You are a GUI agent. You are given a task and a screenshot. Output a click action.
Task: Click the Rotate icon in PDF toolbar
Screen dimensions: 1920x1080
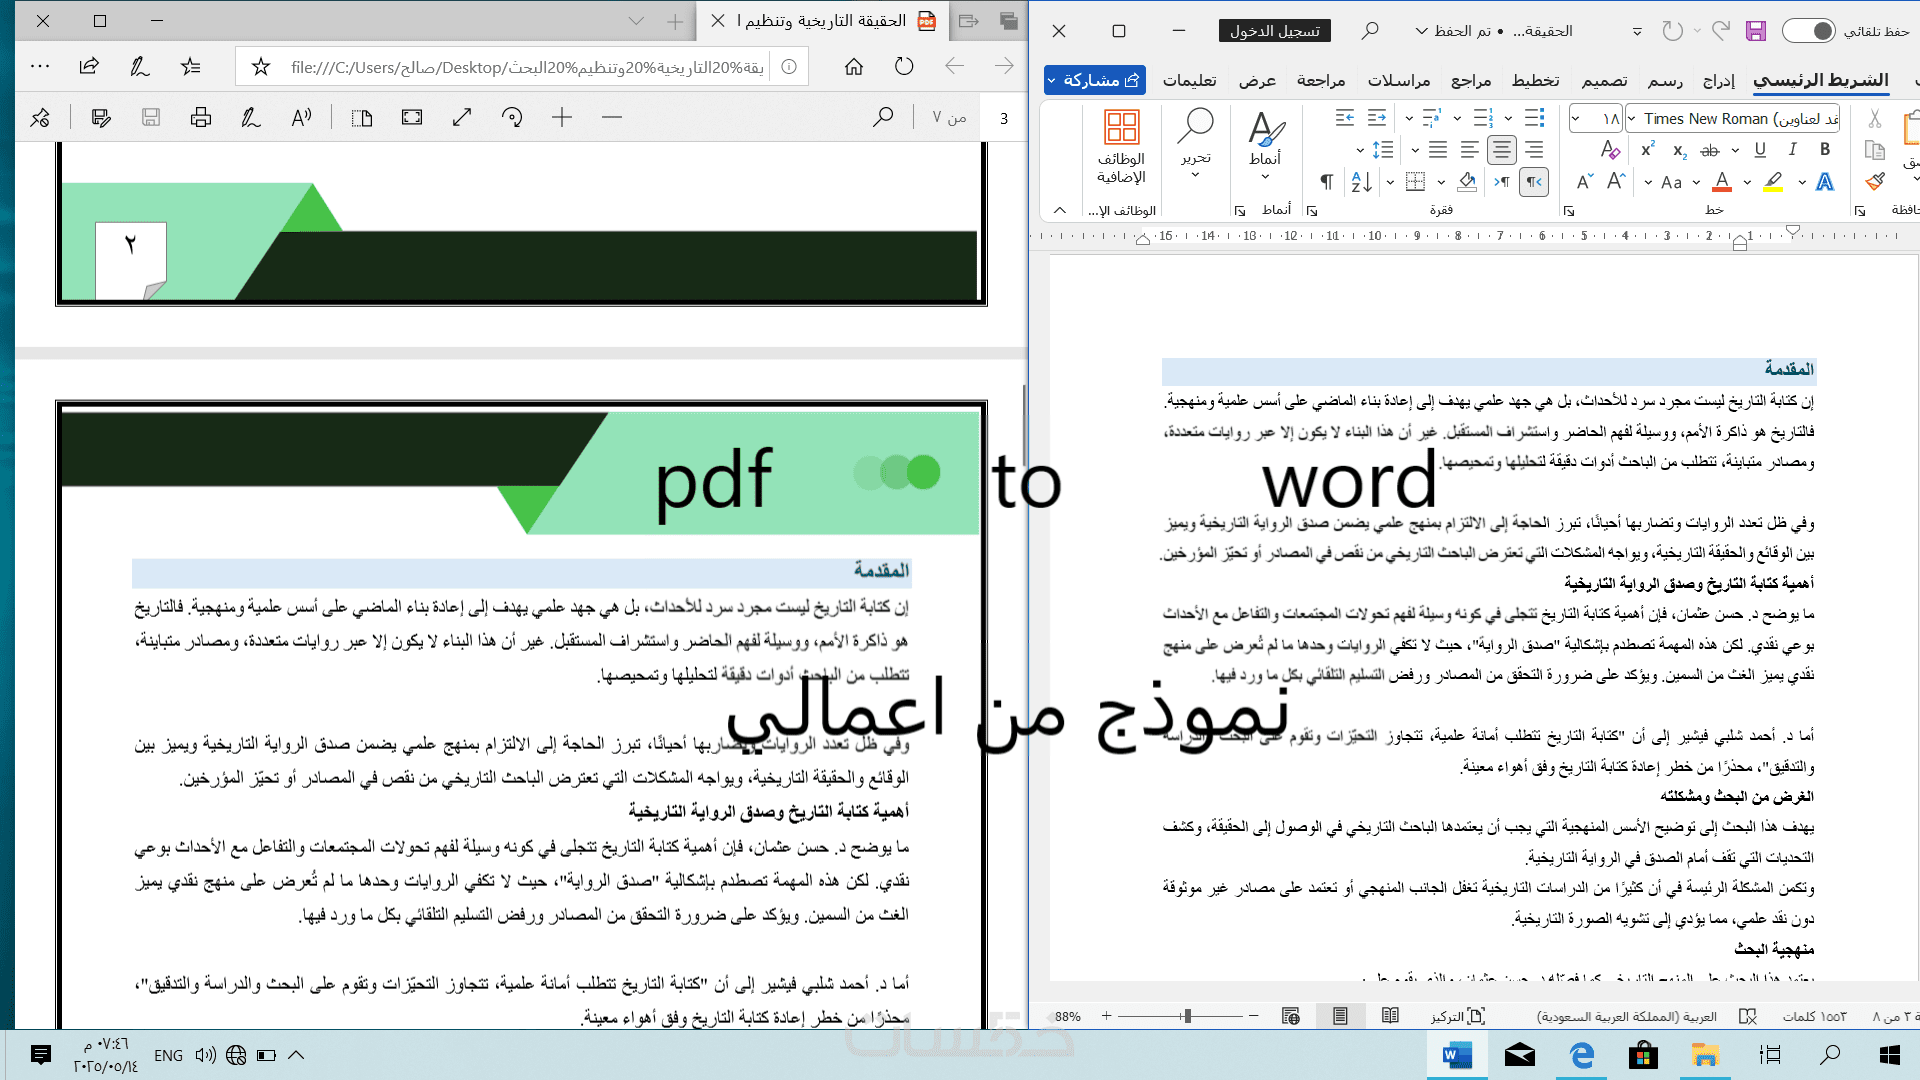click(x=512, y=118)
